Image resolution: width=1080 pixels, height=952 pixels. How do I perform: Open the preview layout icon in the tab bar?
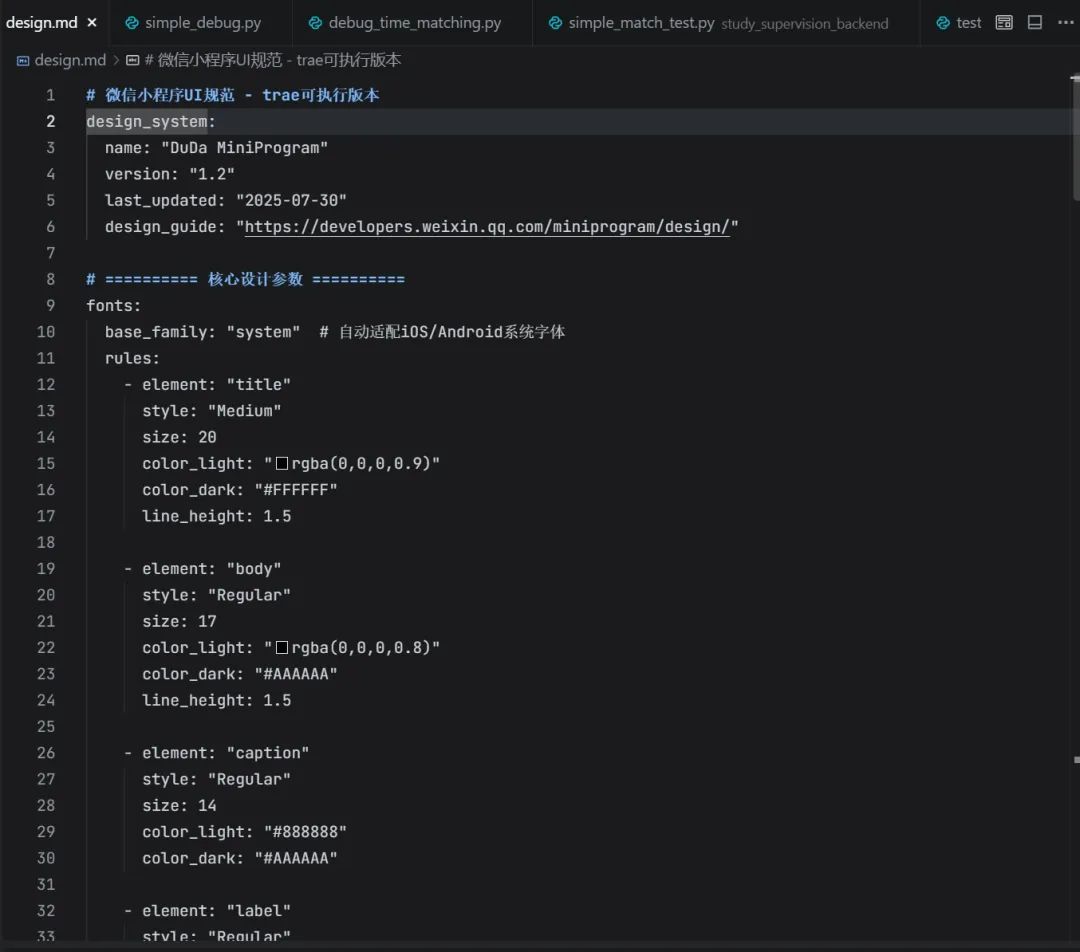point(1004,23)
